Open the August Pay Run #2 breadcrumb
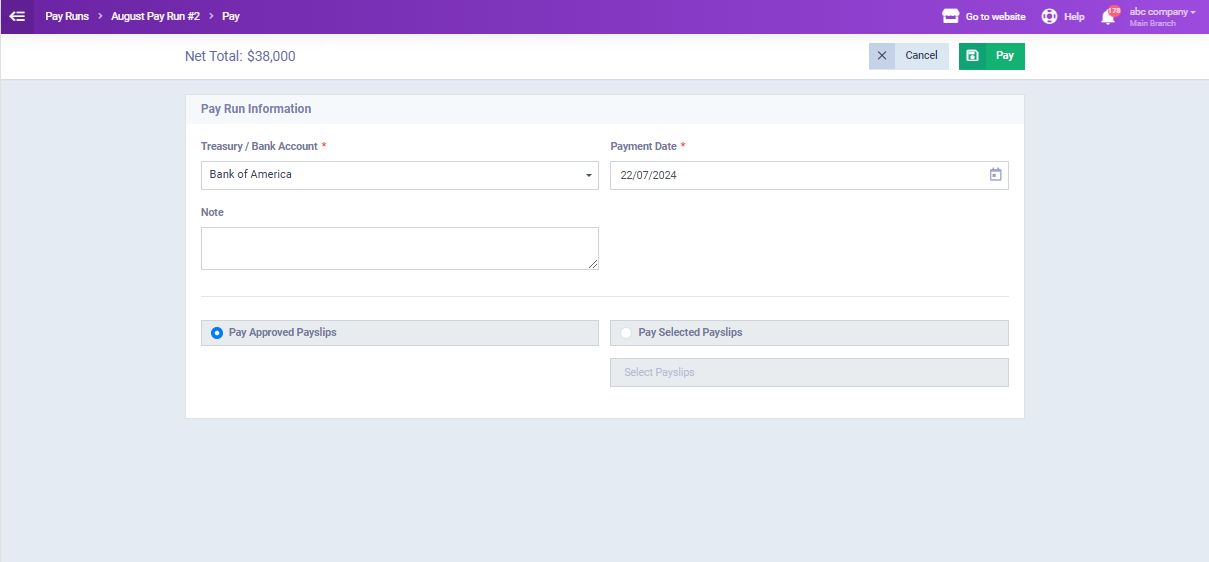The width and height of the screenshot is (1209, 562). [155, 16]
